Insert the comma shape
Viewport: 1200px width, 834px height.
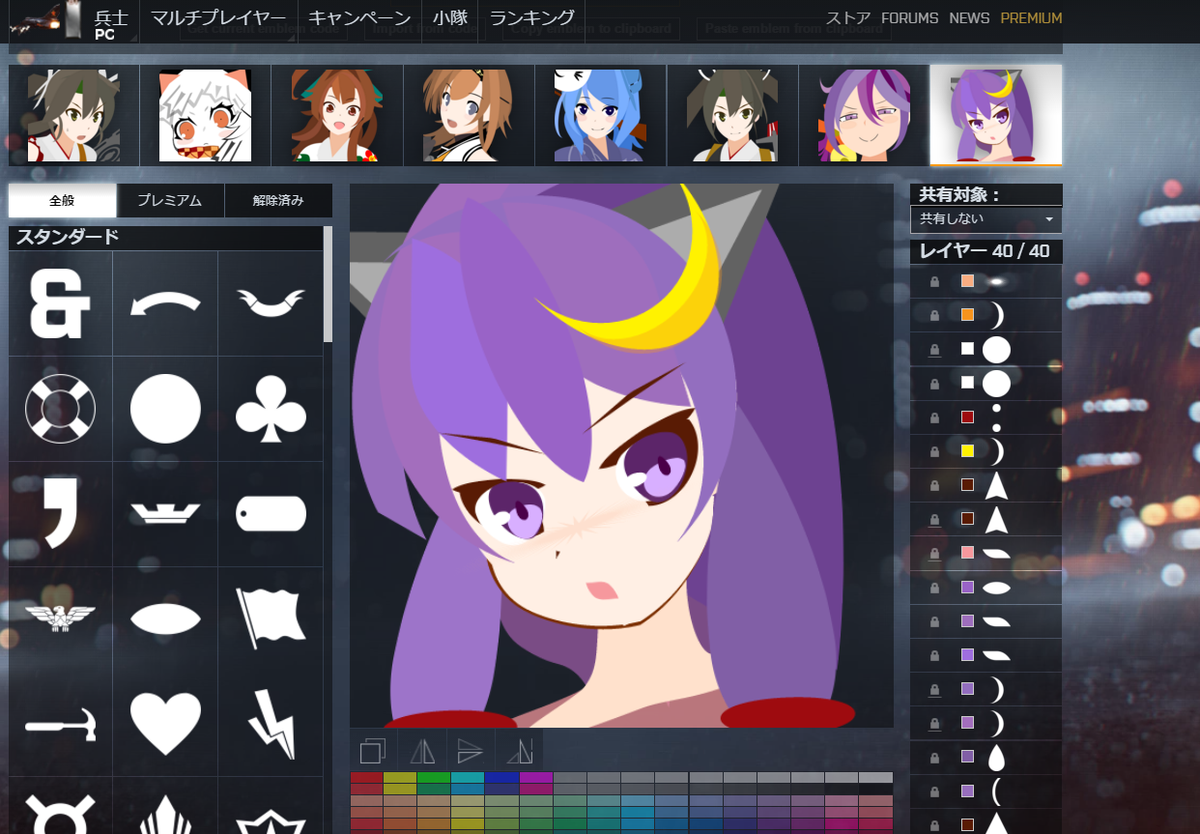point(60,514)
